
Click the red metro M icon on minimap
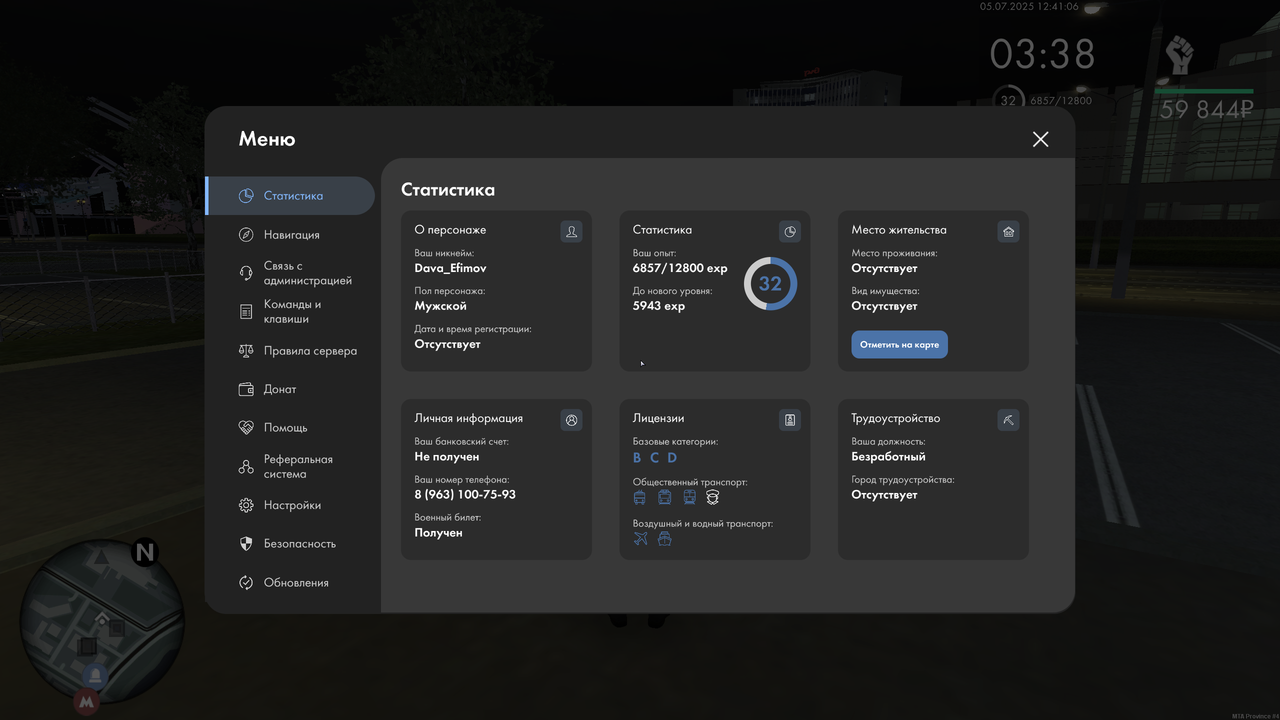coord(87,703)
